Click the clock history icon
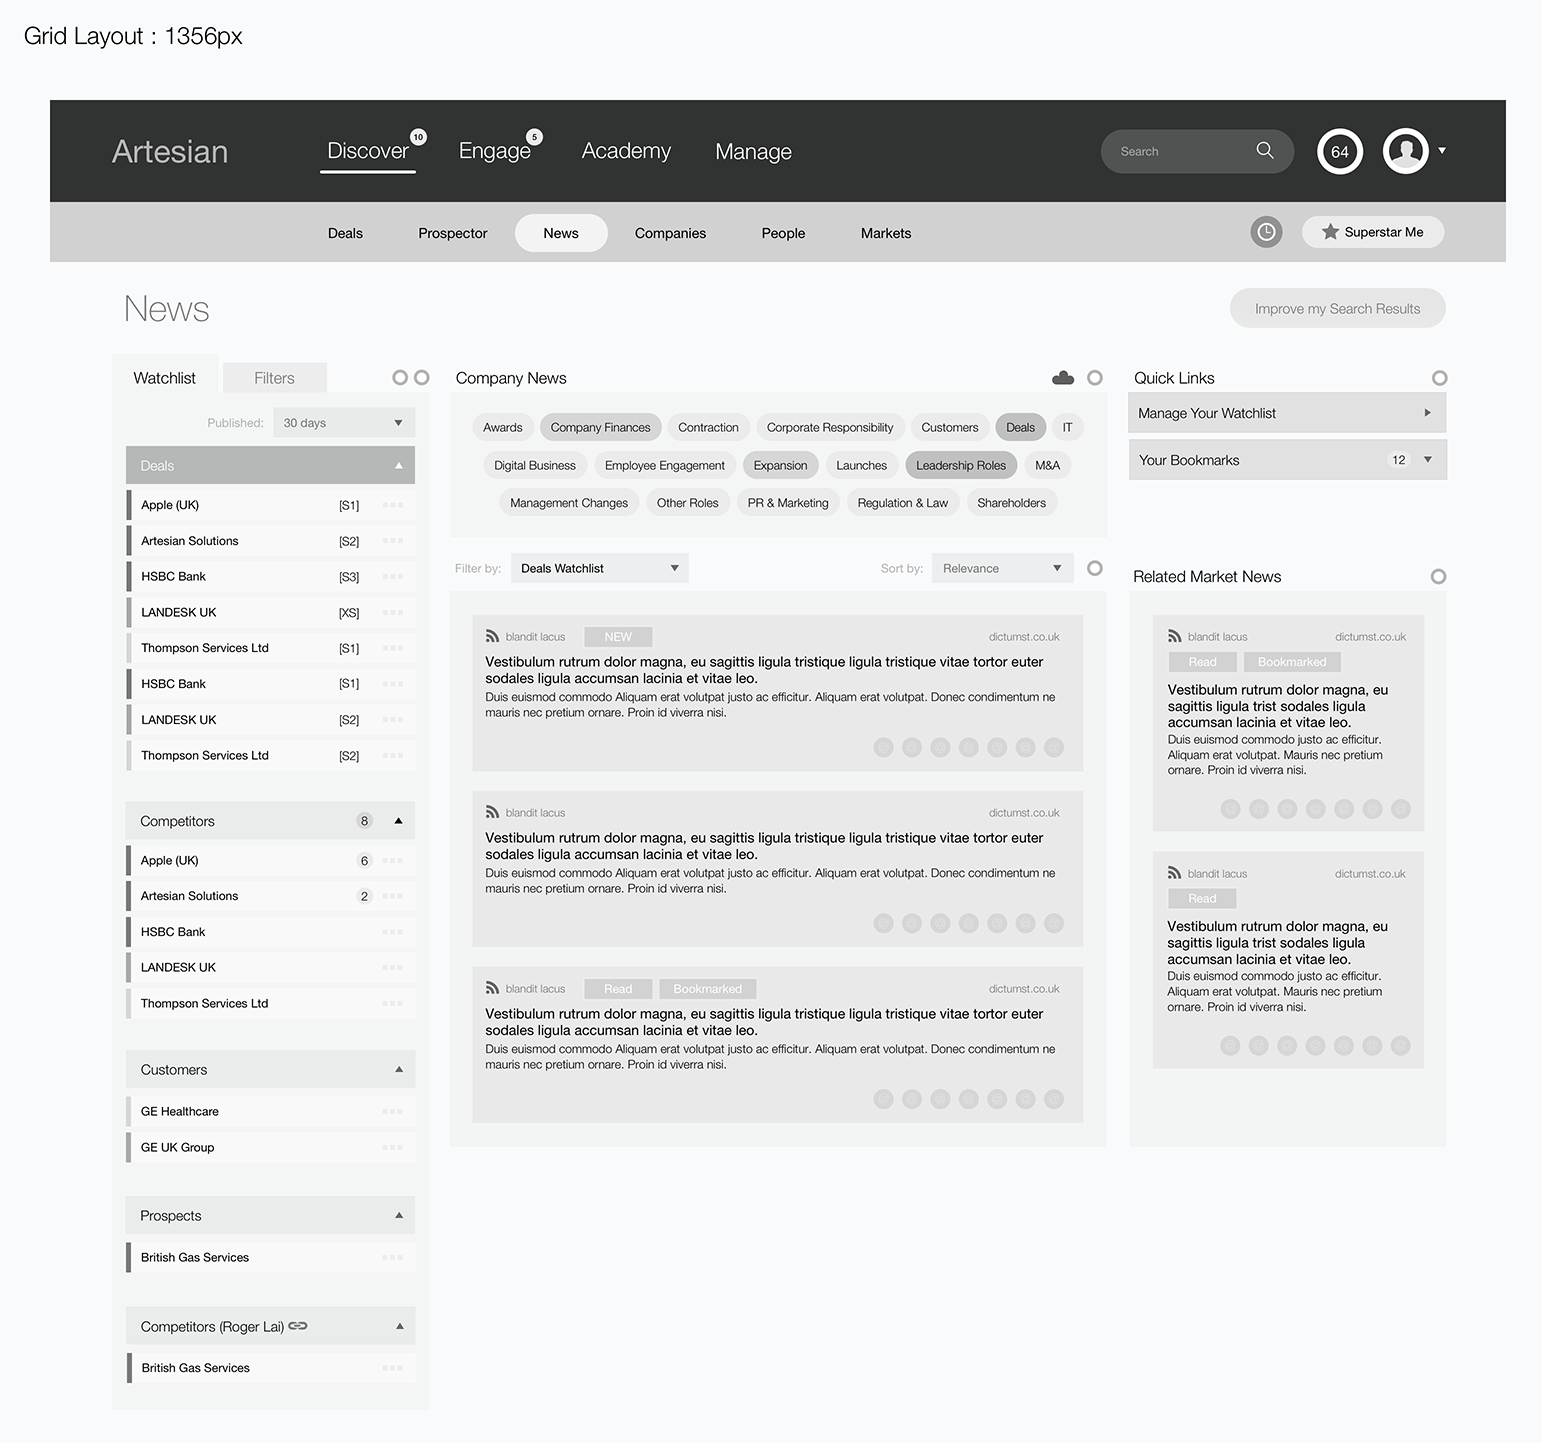The image size is (1542, 1443). point(1266,232)
